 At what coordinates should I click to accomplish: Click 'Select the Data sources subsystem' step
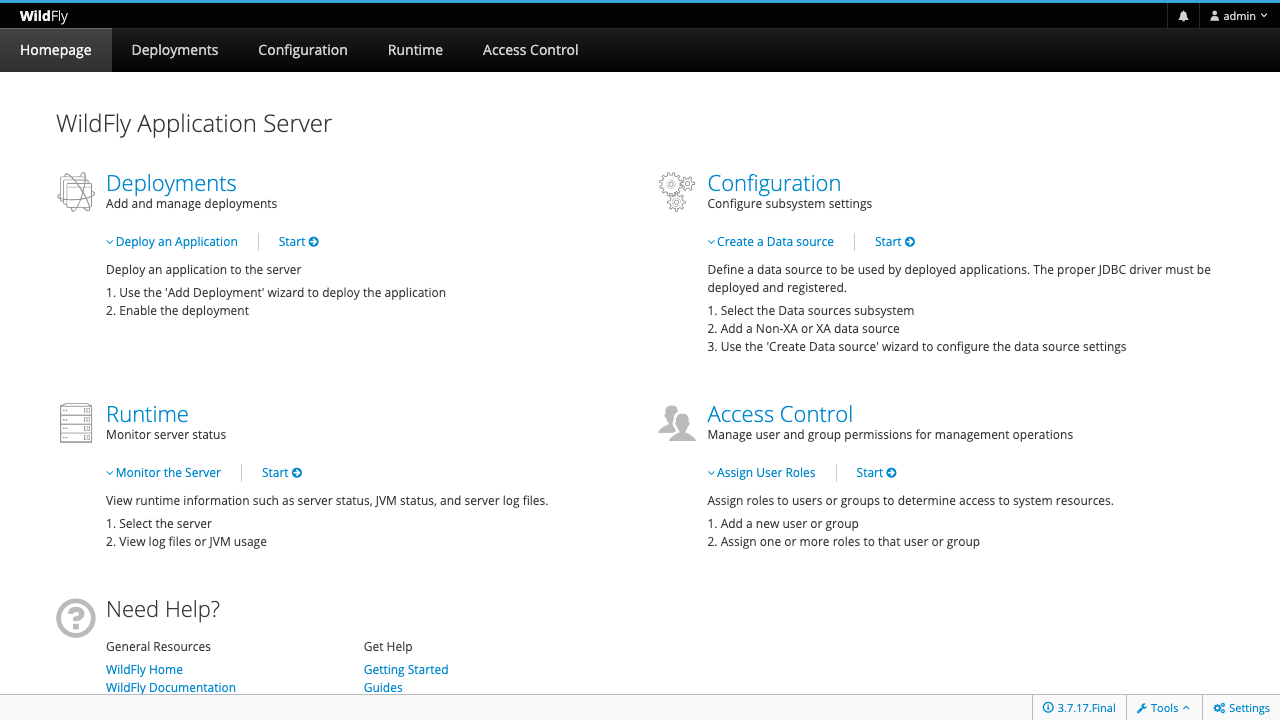817,311
